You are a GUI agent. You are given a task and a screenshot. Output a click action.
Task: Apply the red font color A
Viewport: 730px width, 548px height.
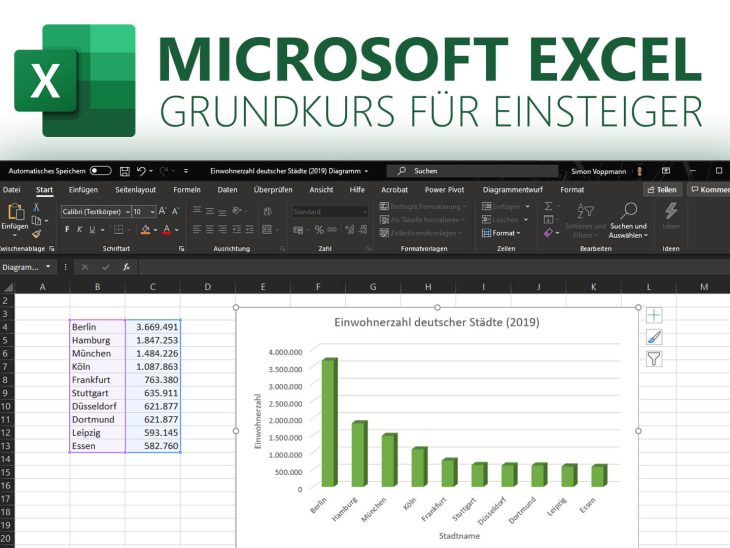(x=167, y=230)
